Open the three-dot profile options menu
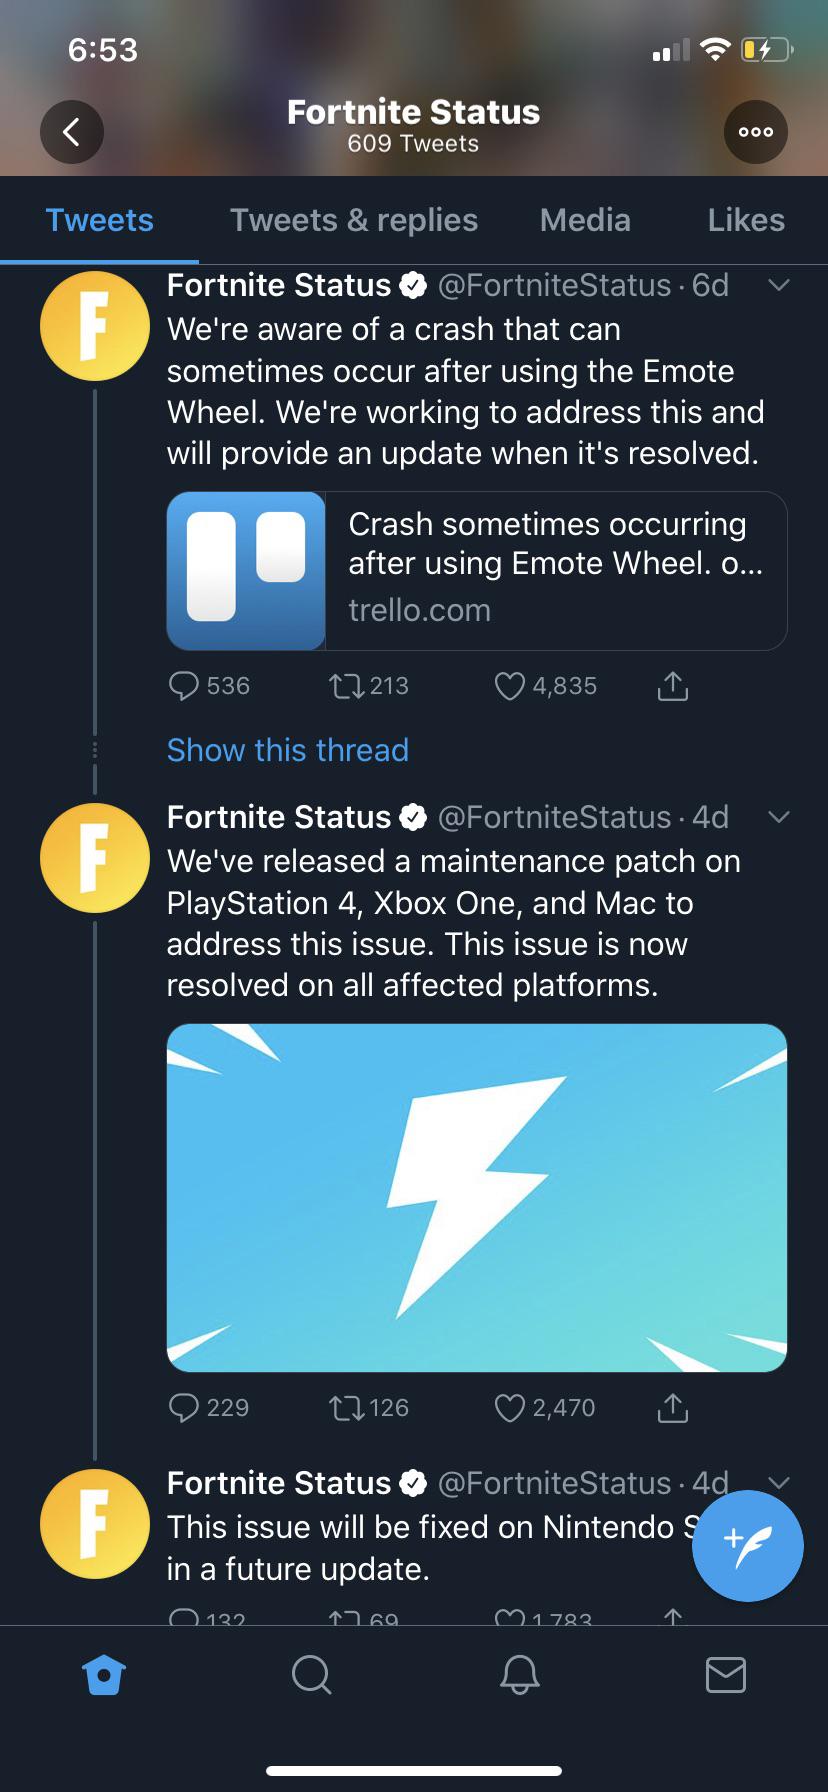This screenshot has height=1792, width=828. [756, 131]
